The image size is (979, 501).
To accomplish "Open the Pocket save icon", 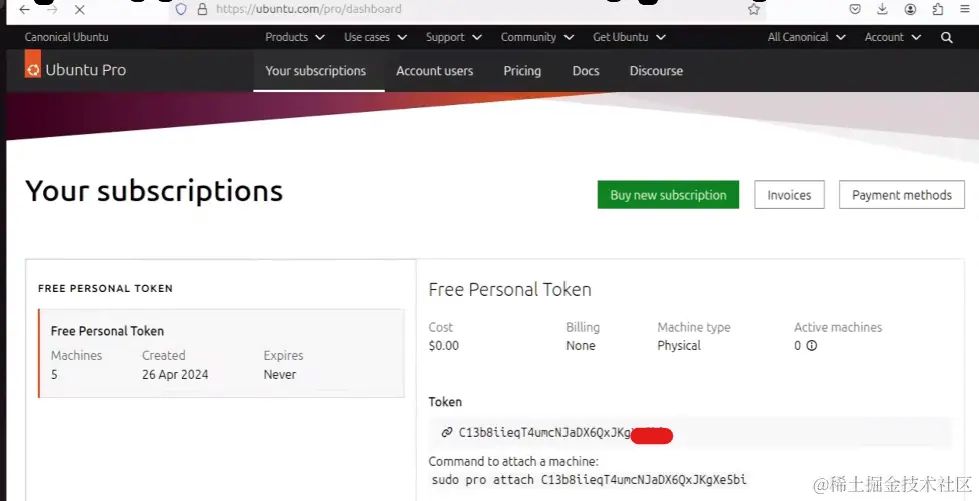I will tap(855, 9).
